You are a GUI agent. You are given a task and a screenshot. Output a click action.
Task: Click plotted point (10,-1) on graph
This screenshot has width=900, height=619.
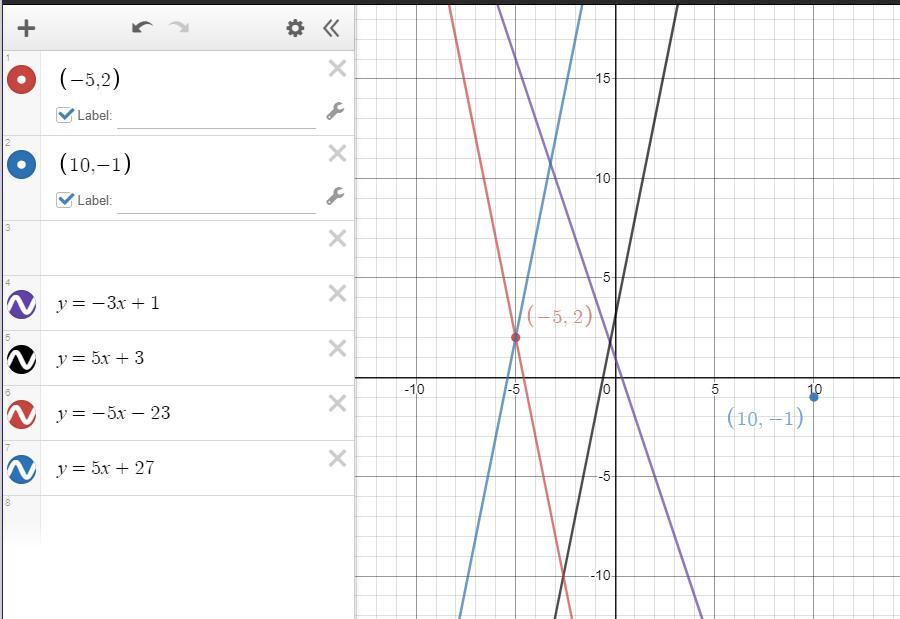[x=813, y=397]
